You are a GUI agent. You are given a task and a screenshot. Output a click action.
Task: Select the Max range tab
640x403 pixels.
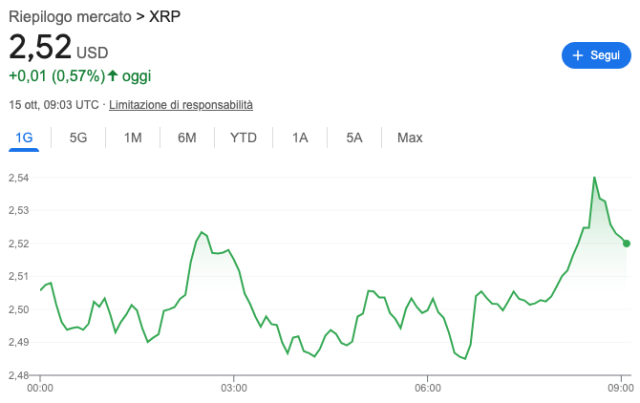(x=410, y=138)
